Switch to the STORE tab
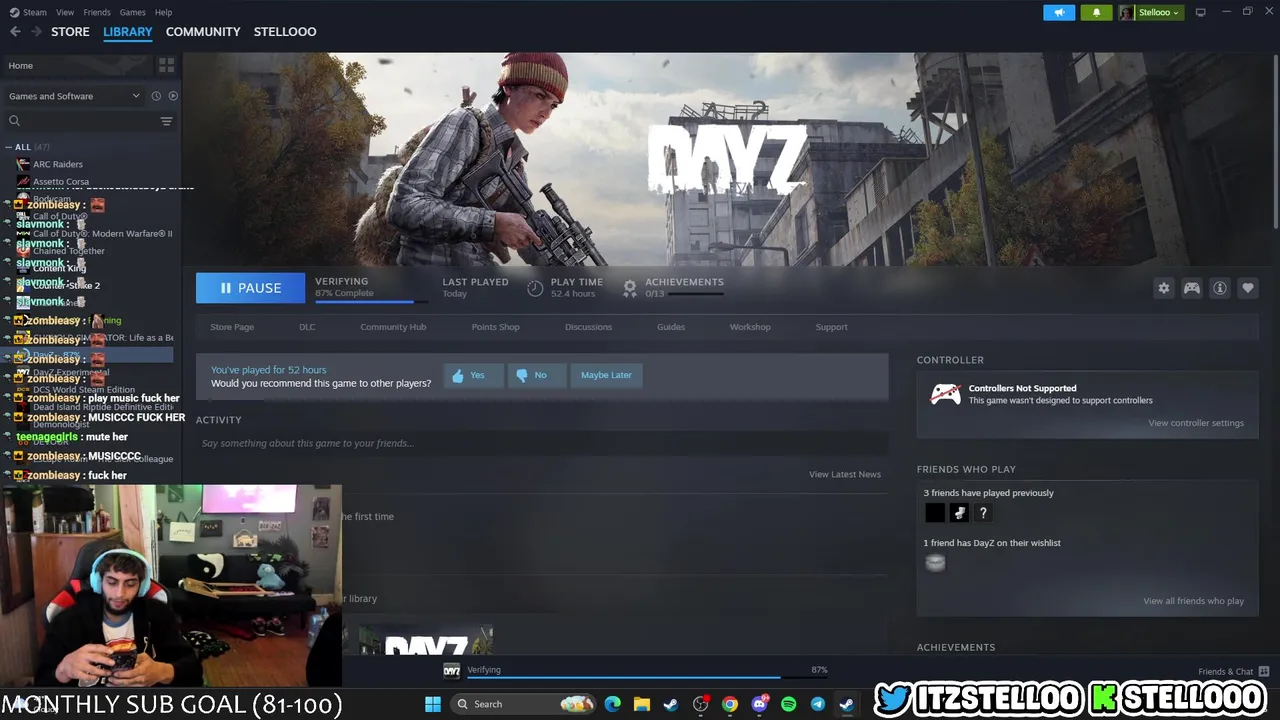The width and height of the screenshot is (1280, 720). (70, 32)
